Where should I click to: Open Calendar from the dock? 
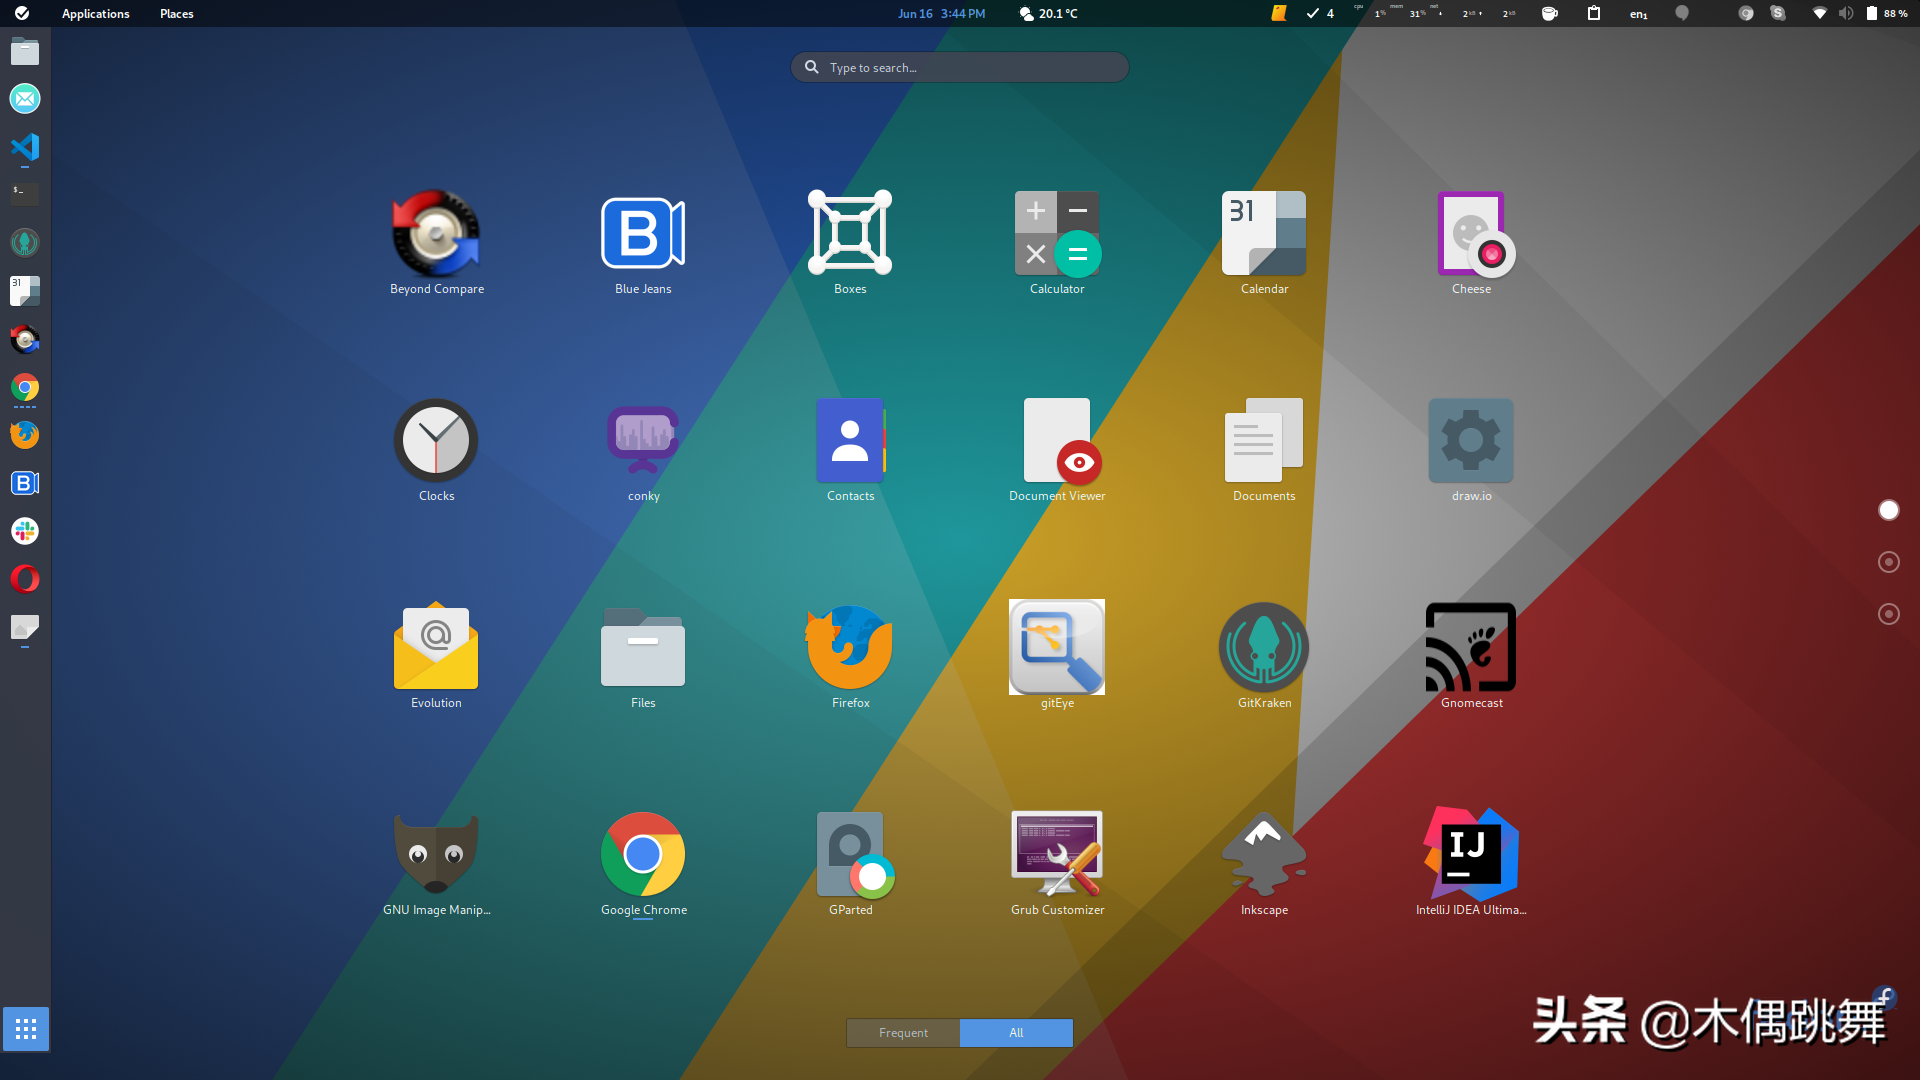tap(25, 290)
